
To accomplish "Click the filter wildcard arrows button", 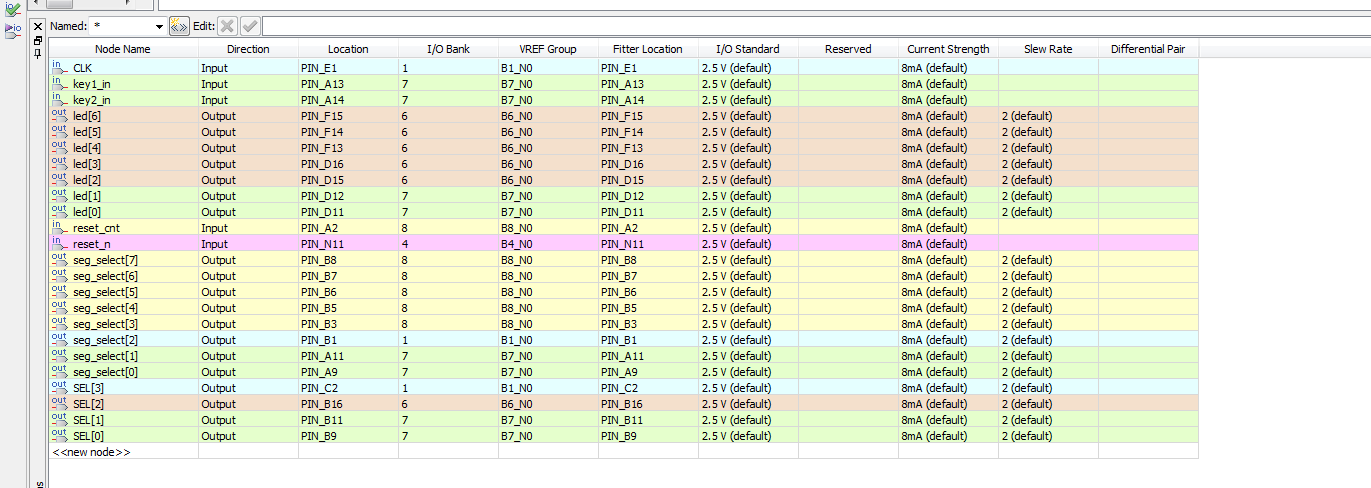I will pyautogui.click(x=179, y=26).
